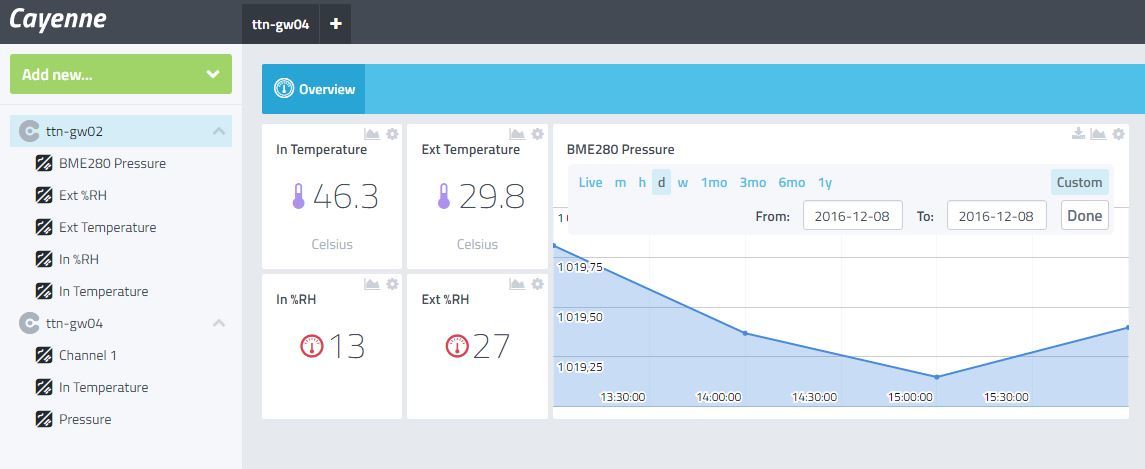Open BME280 Pressure in the sidebar
Screen dimensions: 1145x469
click(112, 164)
